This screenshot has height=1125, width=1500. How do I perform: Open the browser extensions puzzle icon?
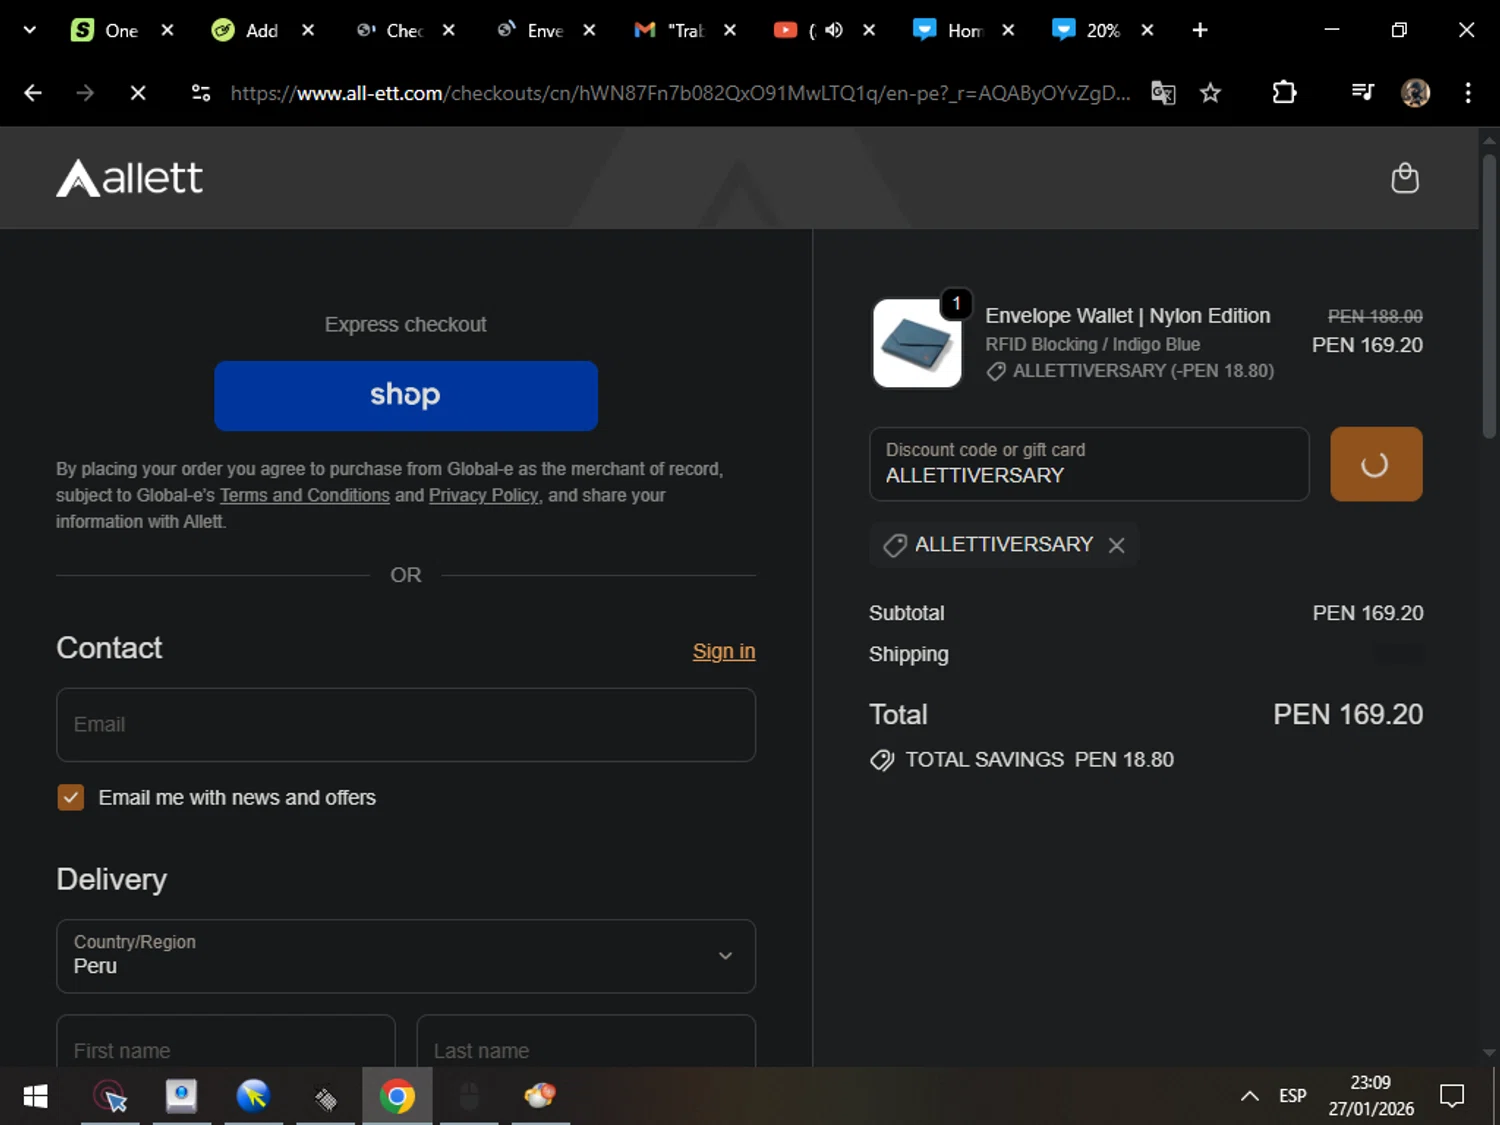[1284, 93]
